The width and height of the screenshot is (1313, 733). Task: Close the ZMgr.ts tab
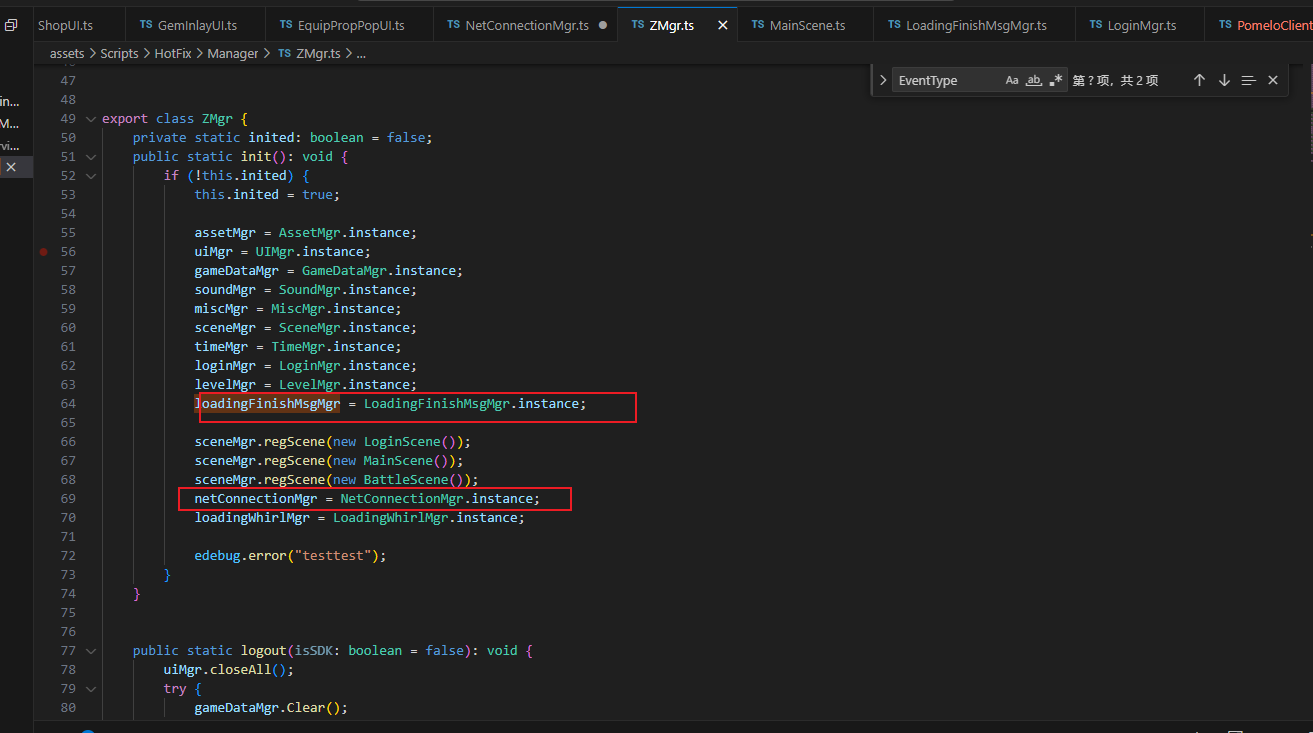tap(723, 25)
